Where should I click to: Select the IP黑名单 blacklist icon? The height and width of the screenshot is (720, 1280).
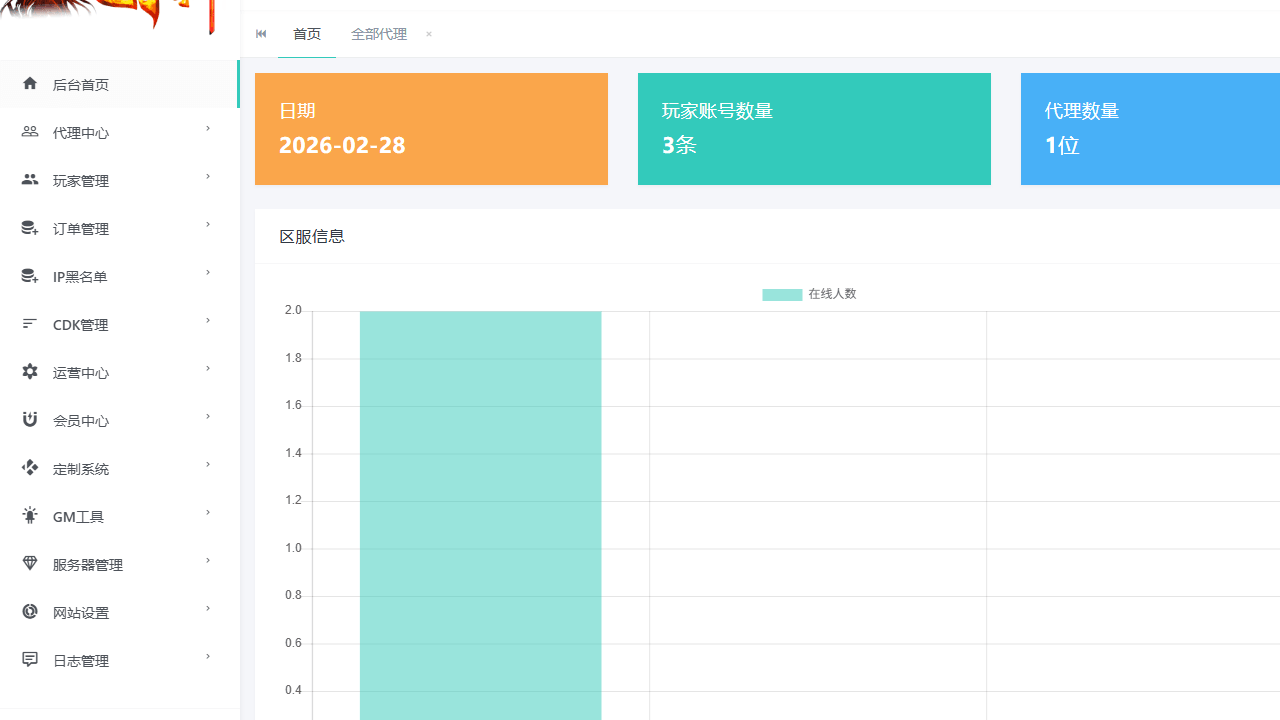click(29, 274)
